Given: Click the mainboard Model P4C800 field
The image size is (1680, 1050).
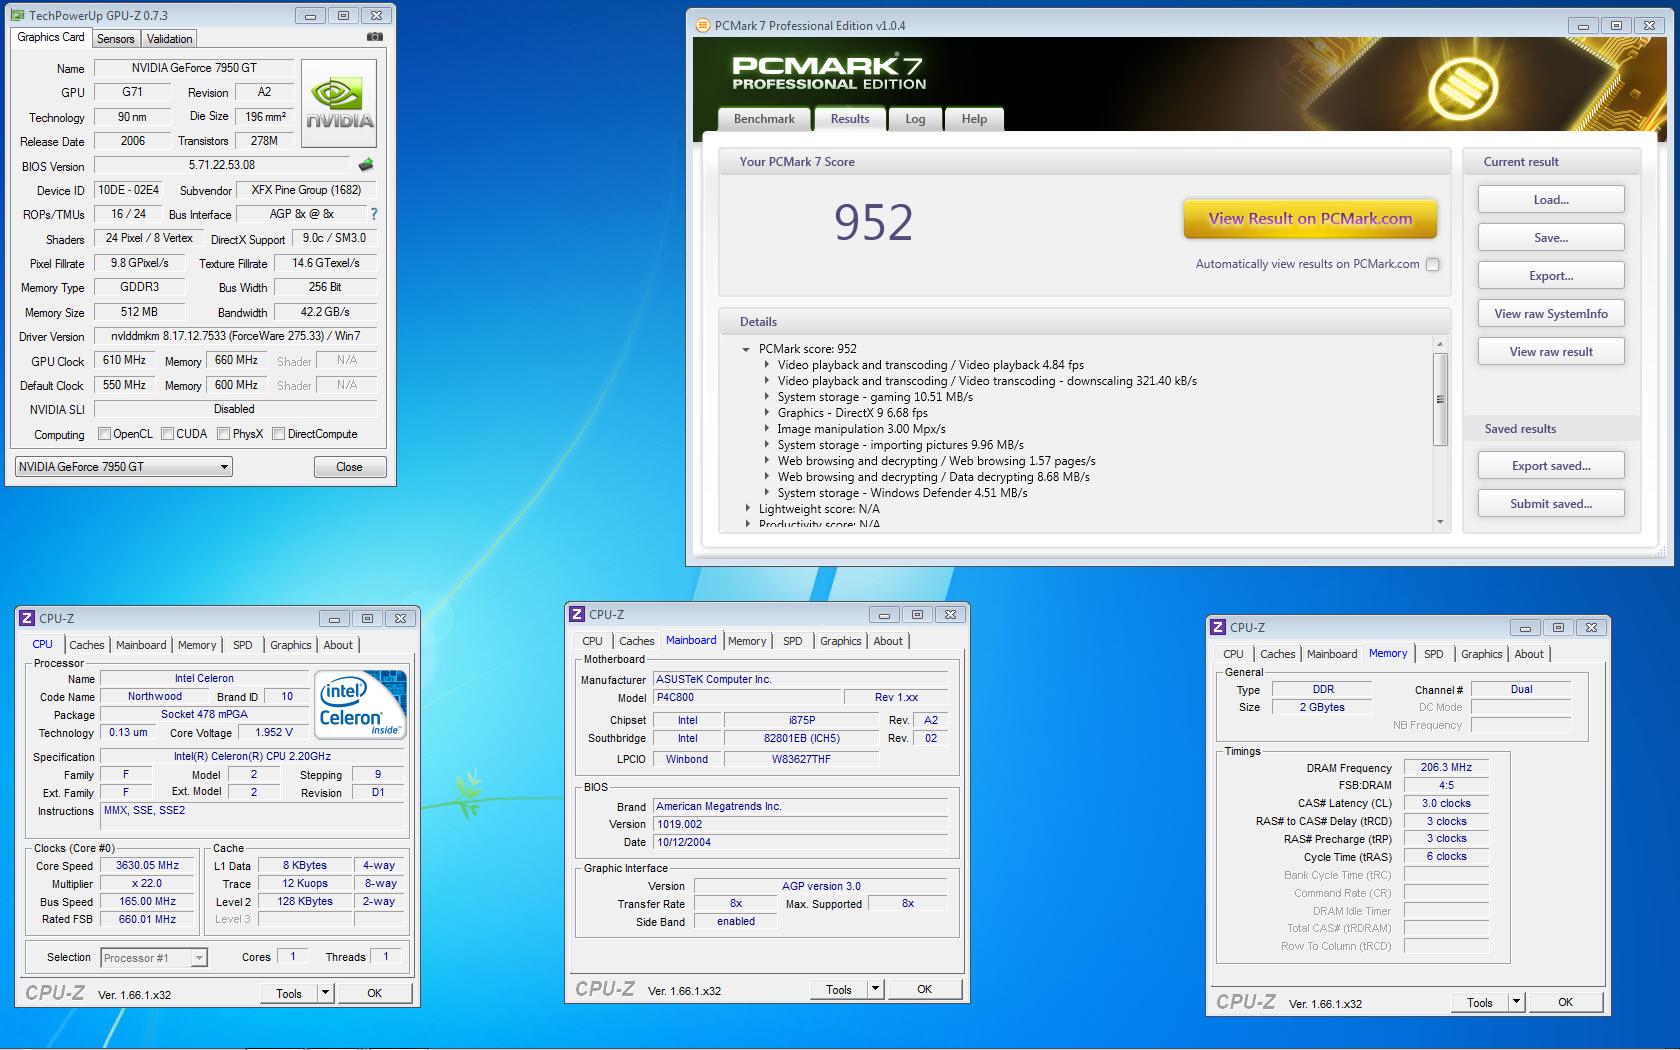Looking at the screenshot, I should [747, 698].
